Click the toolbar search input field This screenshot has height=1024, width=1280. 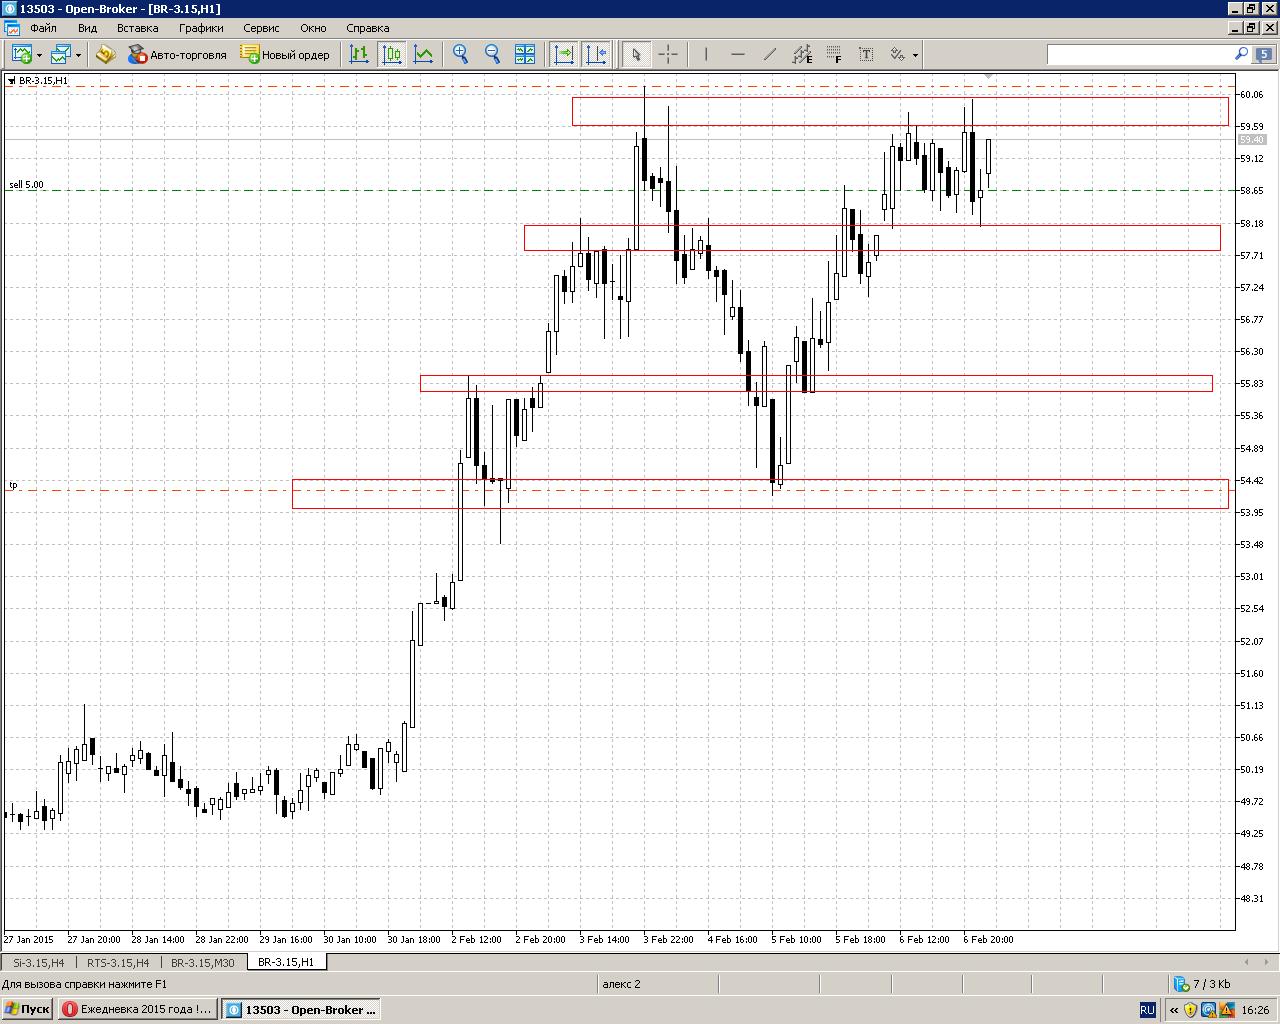pyautogui.click(x=1140, y=54)
